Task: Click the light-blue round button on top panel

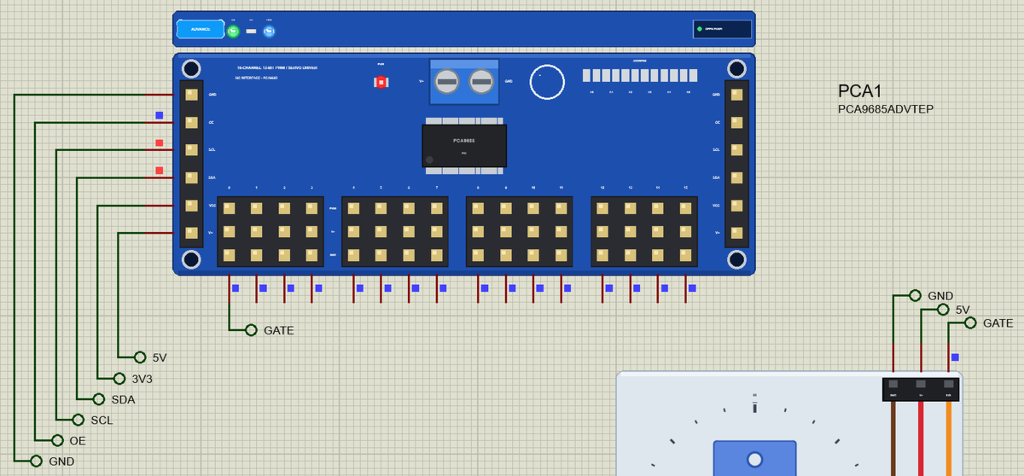Action: (x=268, y=31)
